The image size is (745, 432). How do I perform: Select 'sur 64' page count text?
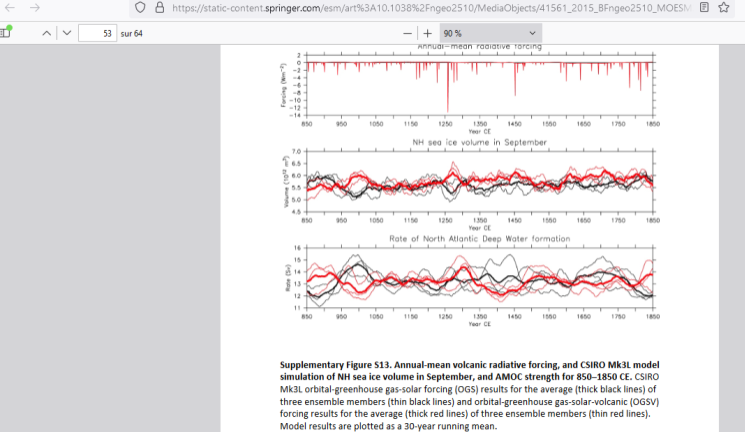point(132,34)
